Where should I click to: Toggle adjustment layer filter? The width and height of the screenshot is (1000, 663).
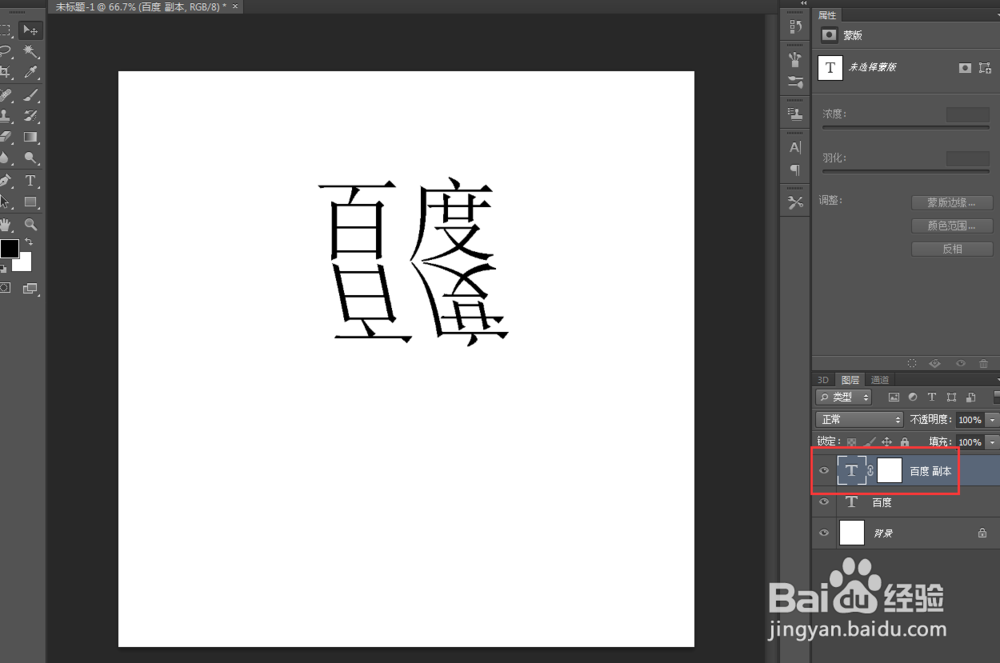(x=913, y=397)
